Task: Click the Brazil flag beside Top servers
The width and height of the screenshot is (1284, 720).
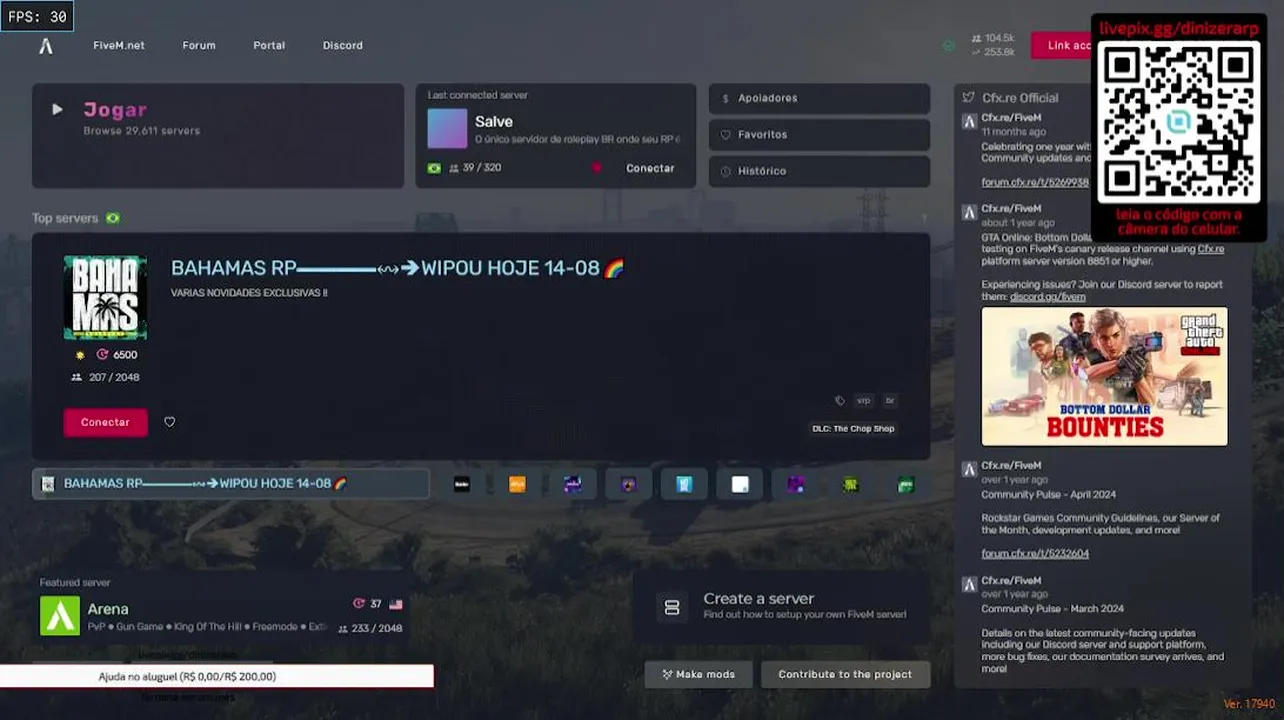Action: click(x=113, y=218)
